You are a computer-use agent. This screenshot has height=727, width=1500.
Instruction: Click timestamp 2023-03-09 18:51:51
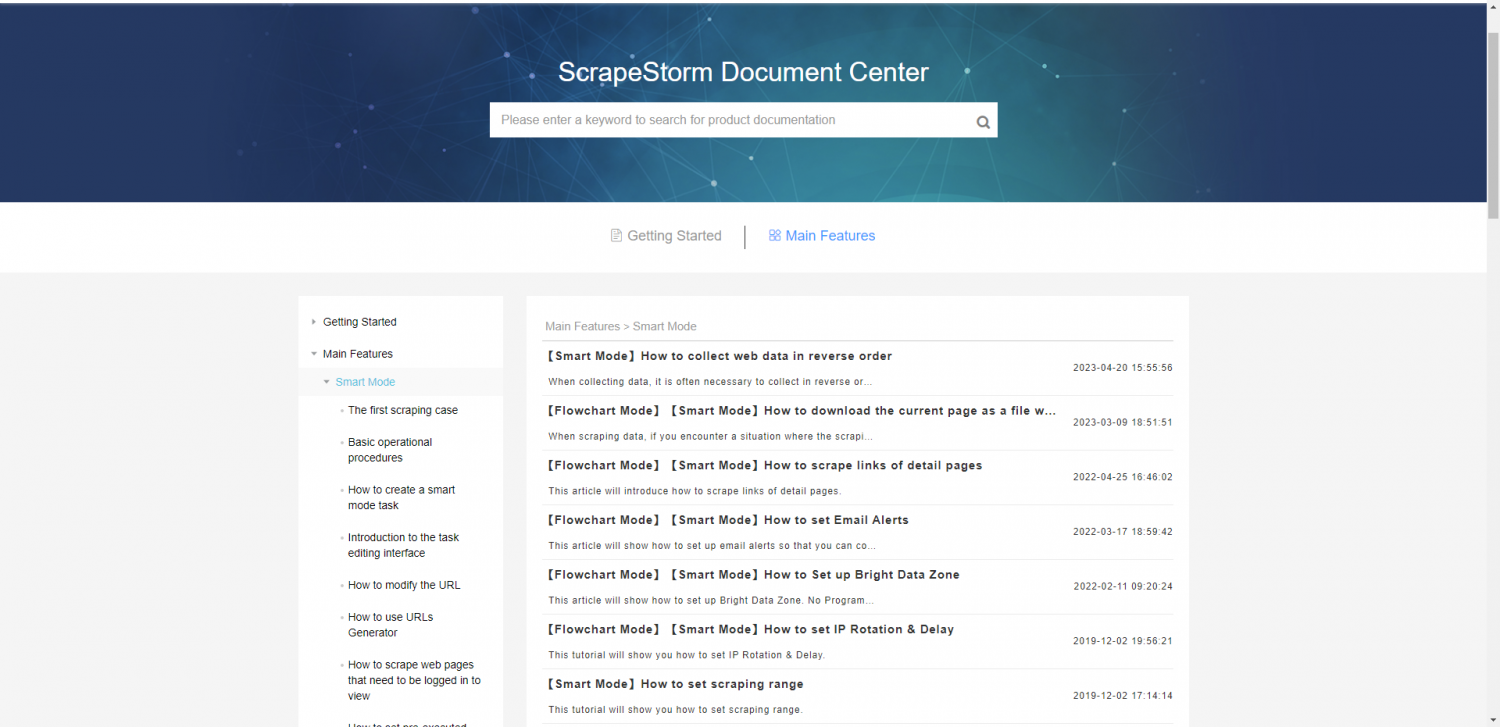(1123, 422)
